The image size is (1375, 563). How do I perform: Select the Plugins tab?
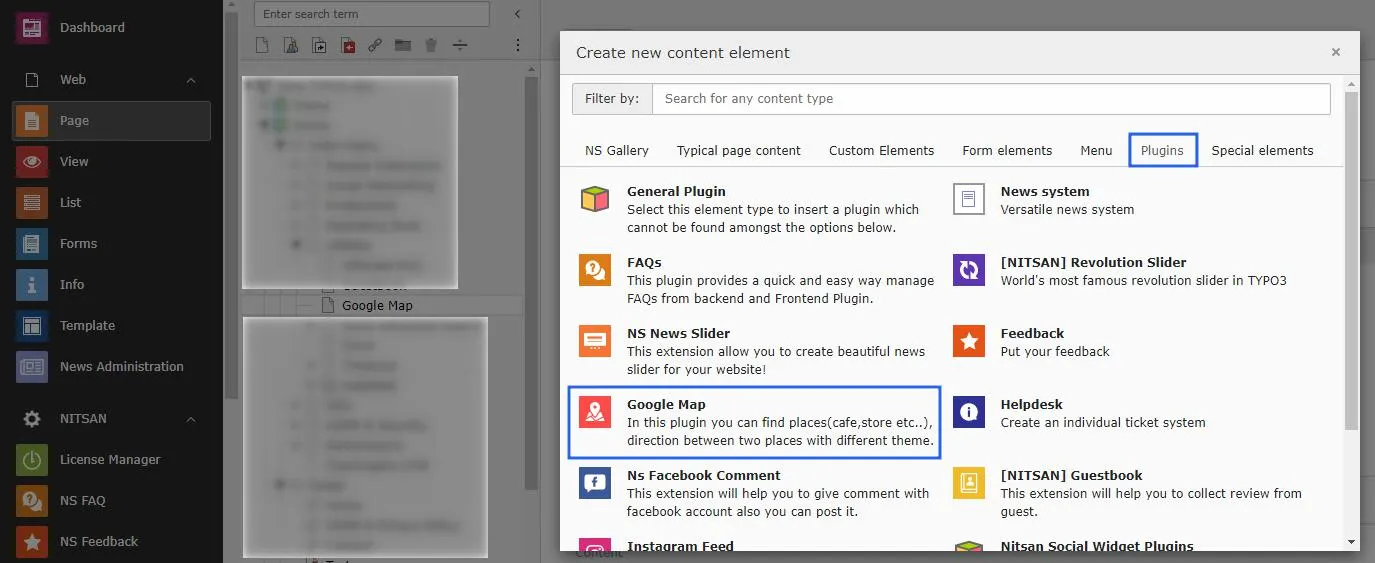coord(1163,150)
